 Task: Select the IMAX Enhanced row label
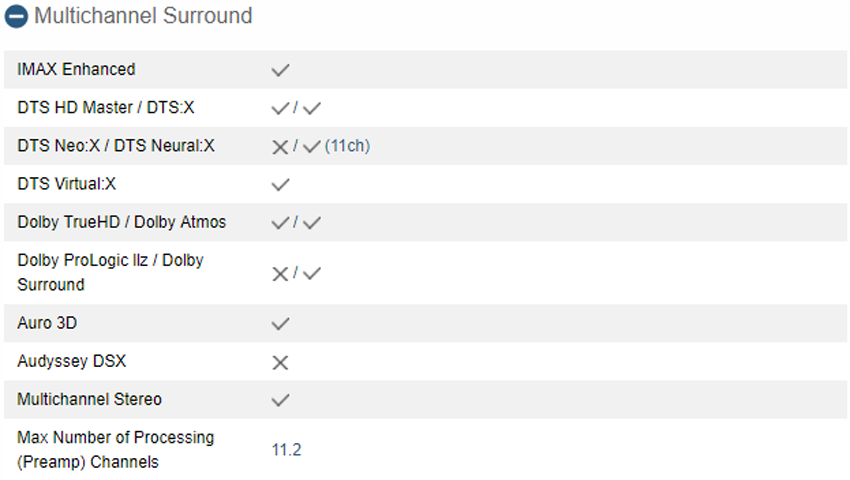tap(76, 69)
